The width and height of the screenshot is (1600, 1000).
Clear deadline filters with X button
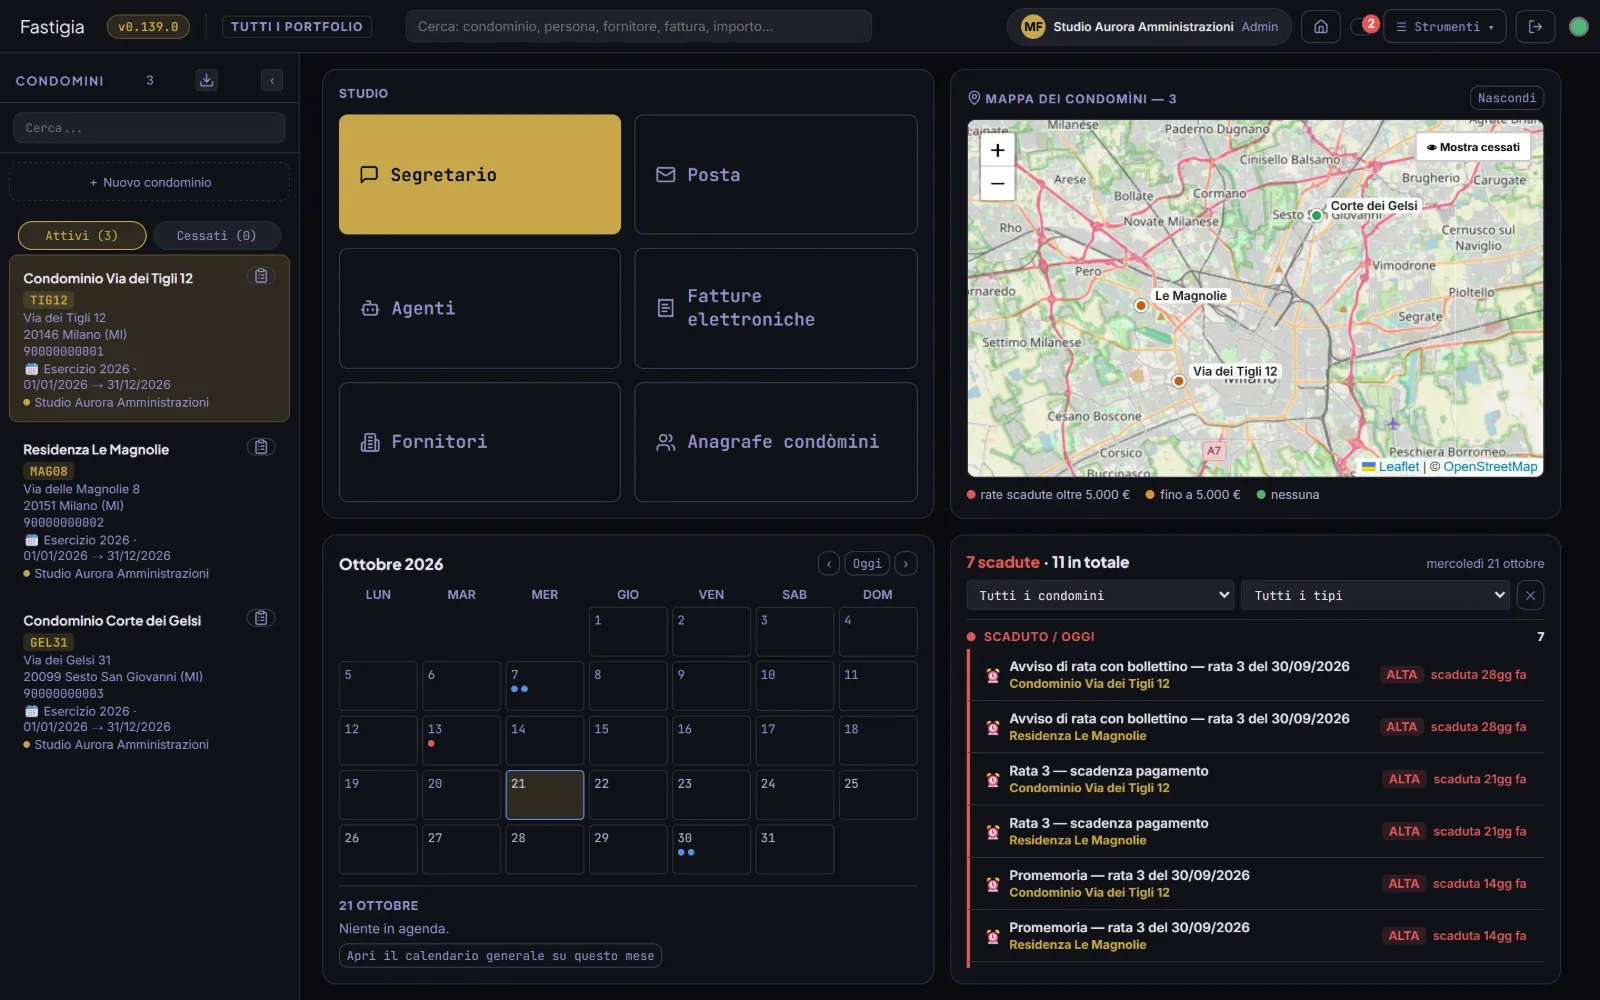(1530, 595)
